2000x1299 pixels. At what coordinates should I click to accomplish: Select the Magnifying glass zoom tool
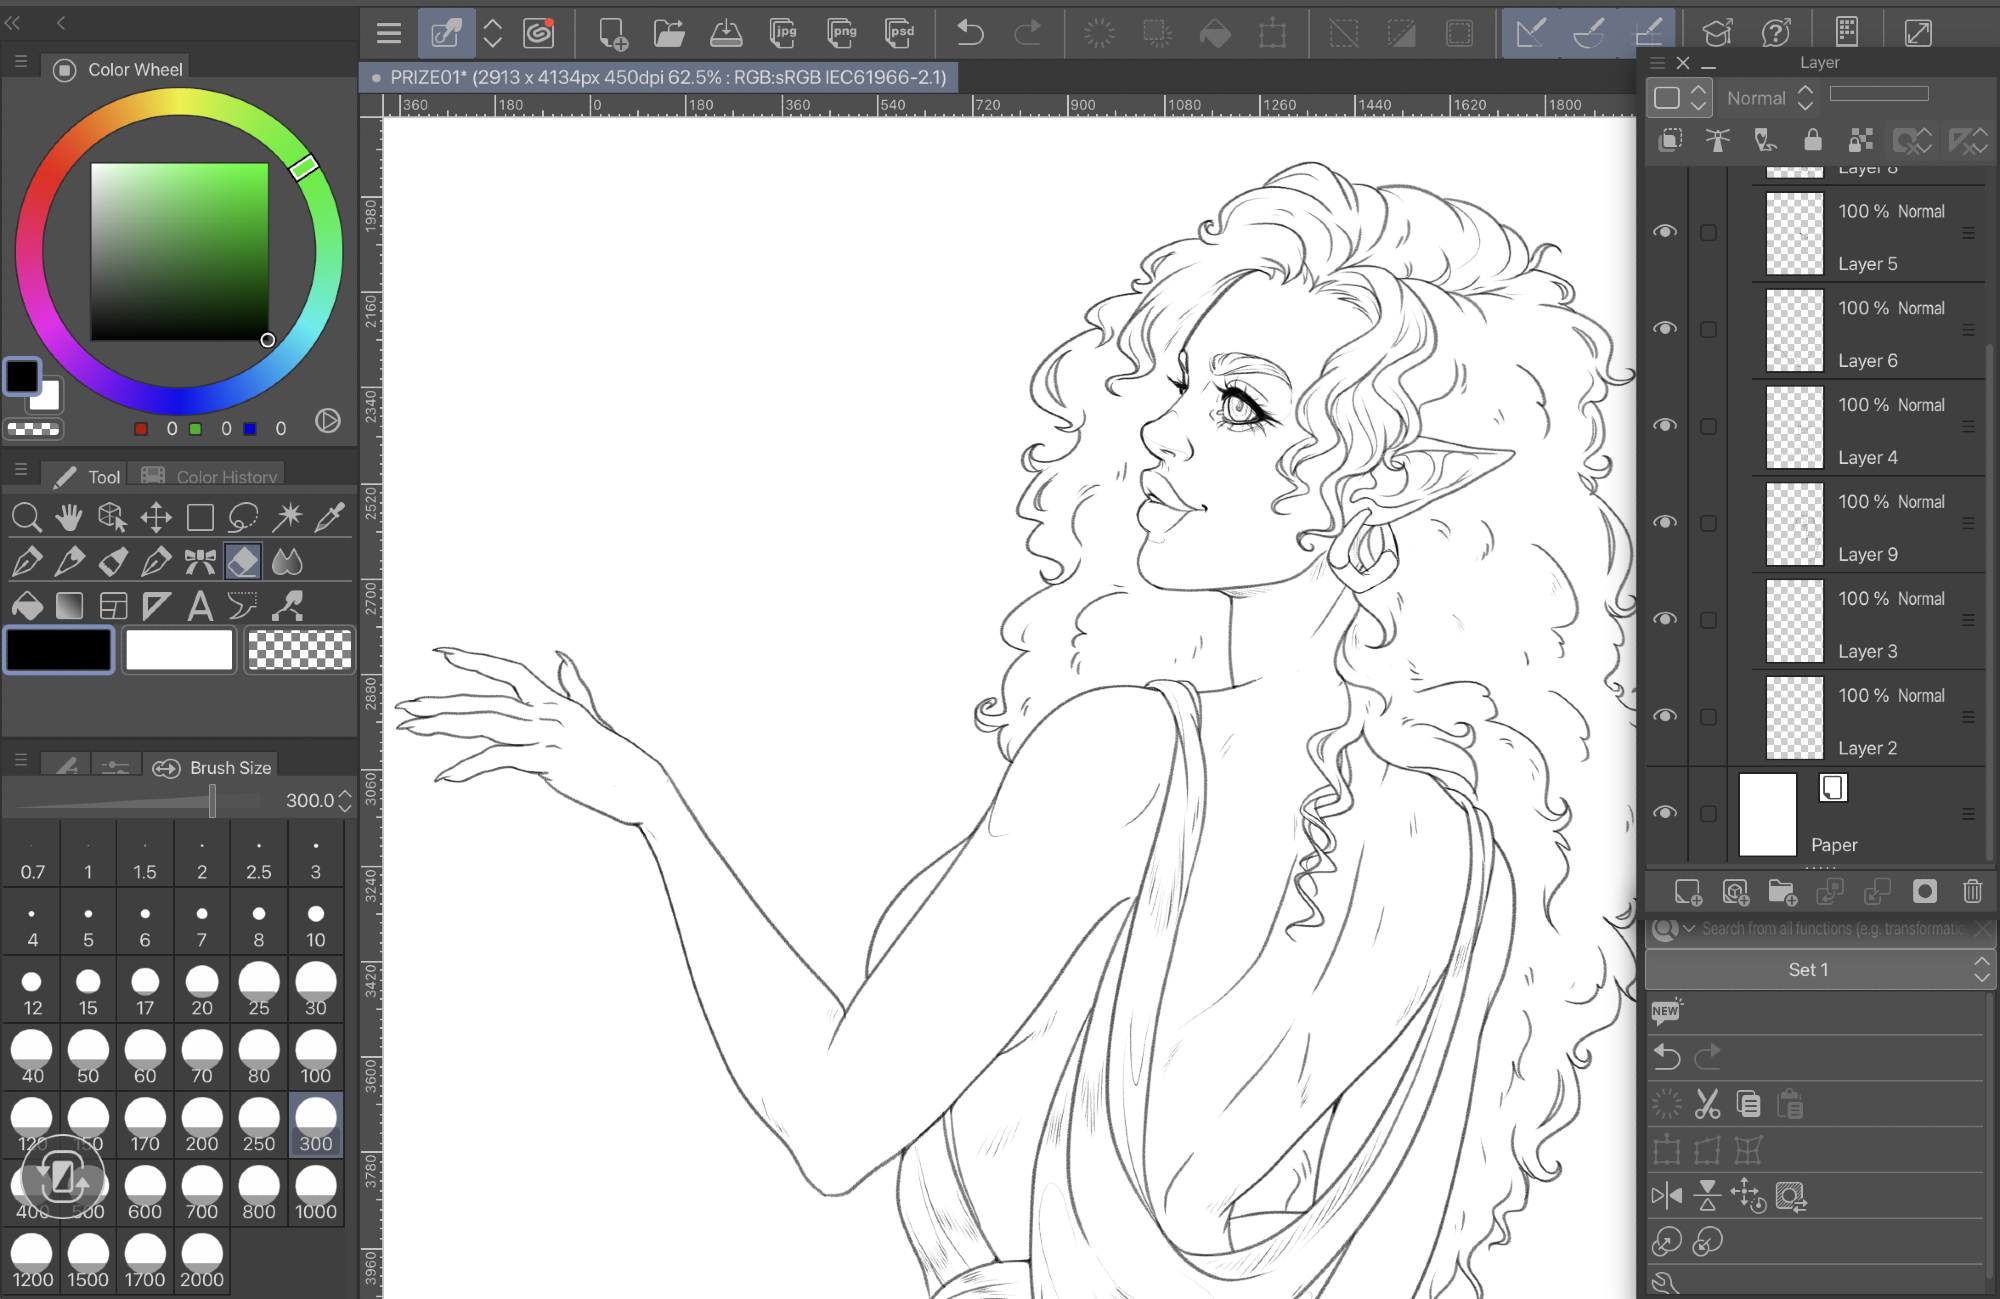pyautogui.click(x=26, y=517)
